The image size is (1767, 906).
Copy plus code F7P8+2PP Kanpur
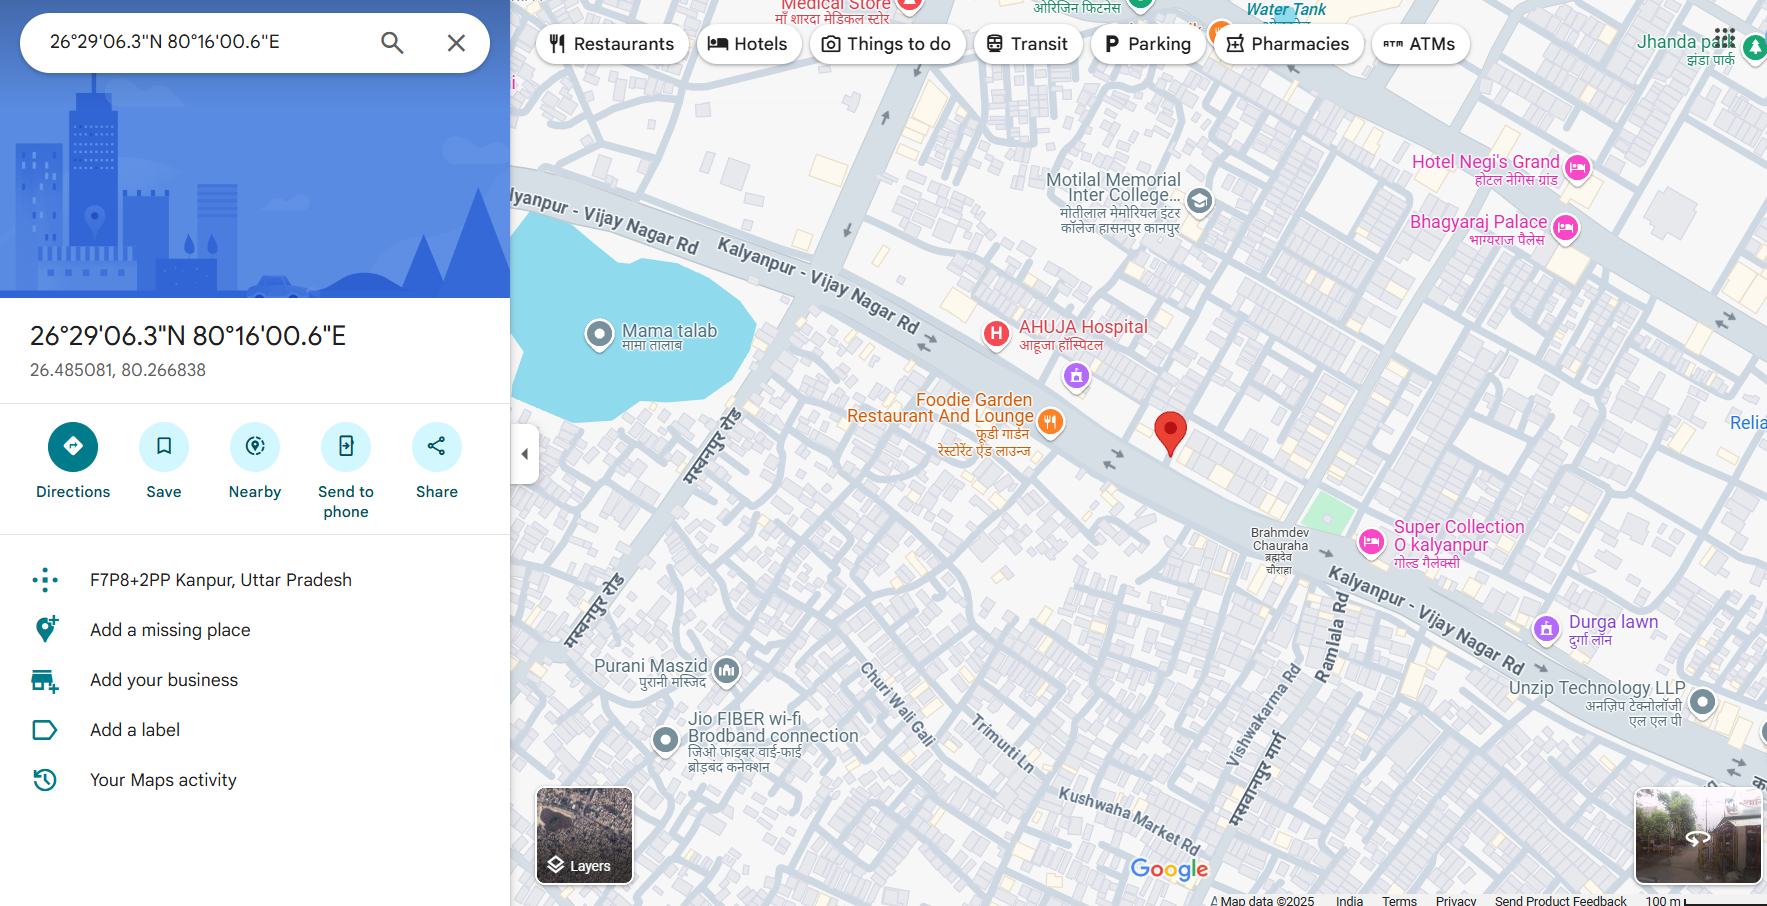tap(221, 580)
